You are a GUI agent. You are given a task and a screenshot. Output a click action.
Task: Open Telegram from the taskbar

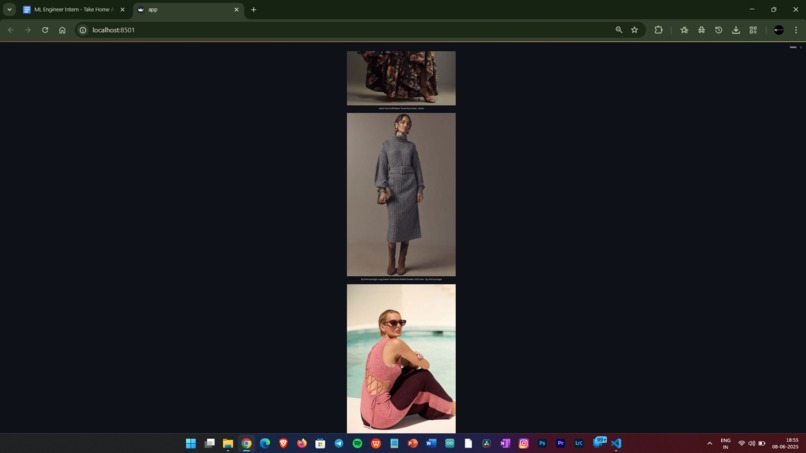[x=339, y=443]
